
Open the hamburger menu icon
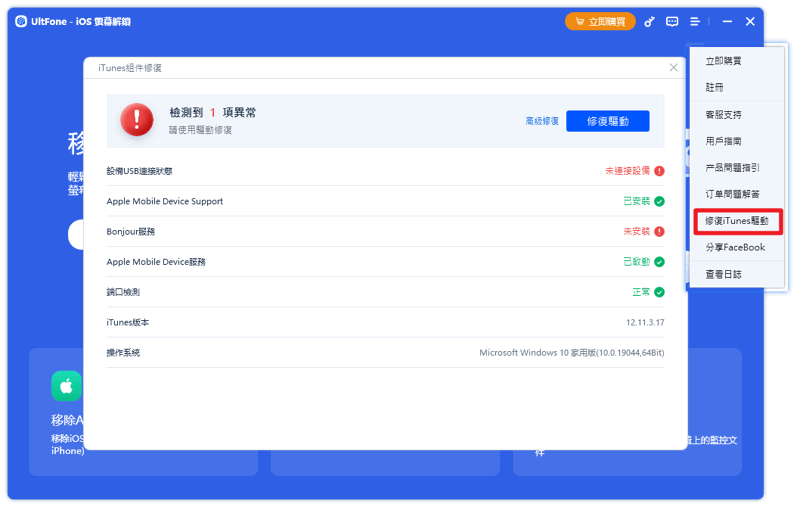(x=695, y=22)
